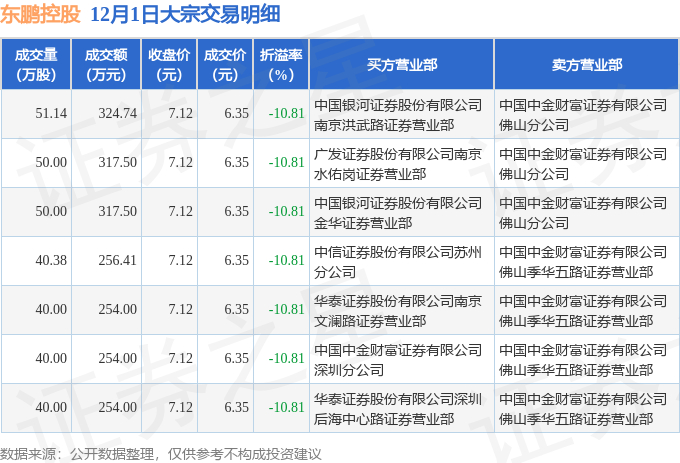Click closing price '7.12' in the 后海中心路 row
Viewport: 680px width, 463px height.
click(x=180, y=408)
